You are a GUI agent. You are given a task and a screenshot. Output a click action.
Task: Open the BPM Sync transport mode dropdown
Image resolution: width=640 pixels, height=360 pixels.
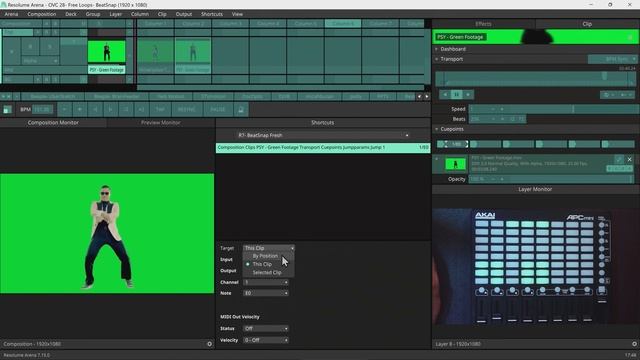coord(612,59)
